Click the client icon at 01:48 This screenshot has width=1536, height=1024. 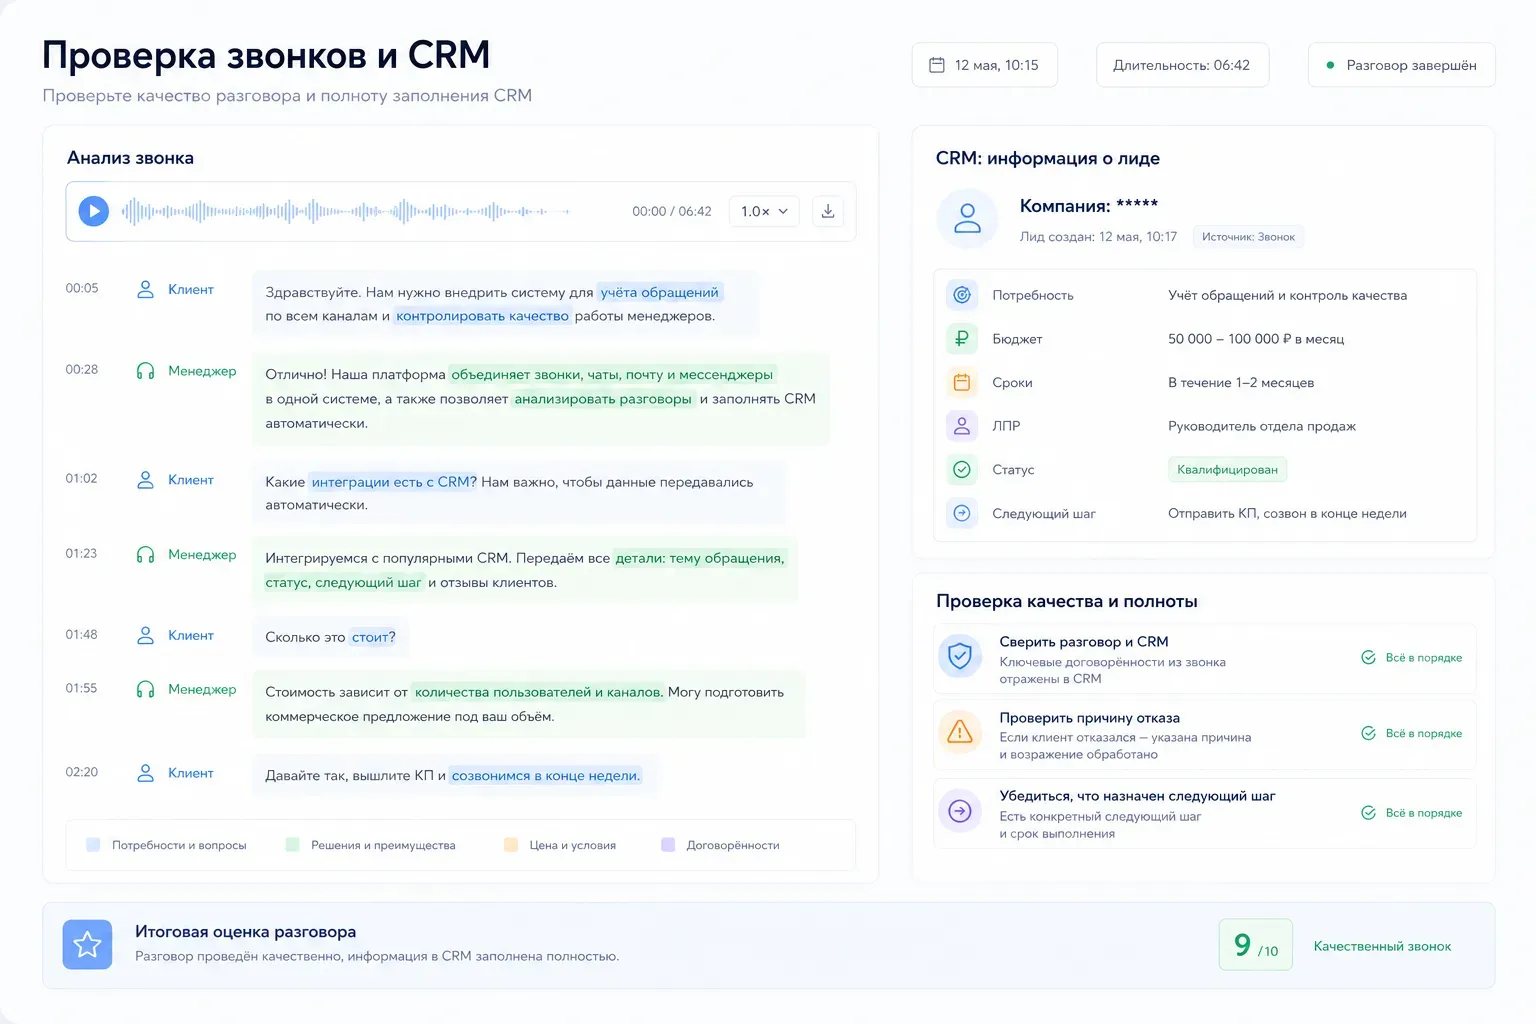(x=145, y=635)
